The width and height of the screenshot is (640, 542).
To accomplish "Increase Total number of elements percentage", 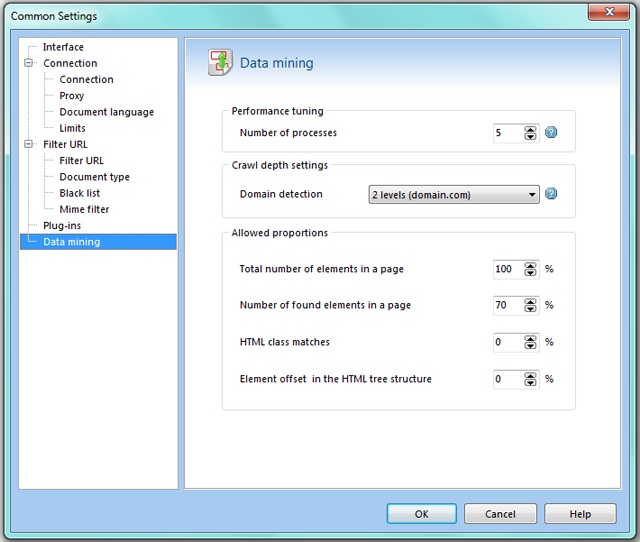I will (x=530, y=265).
